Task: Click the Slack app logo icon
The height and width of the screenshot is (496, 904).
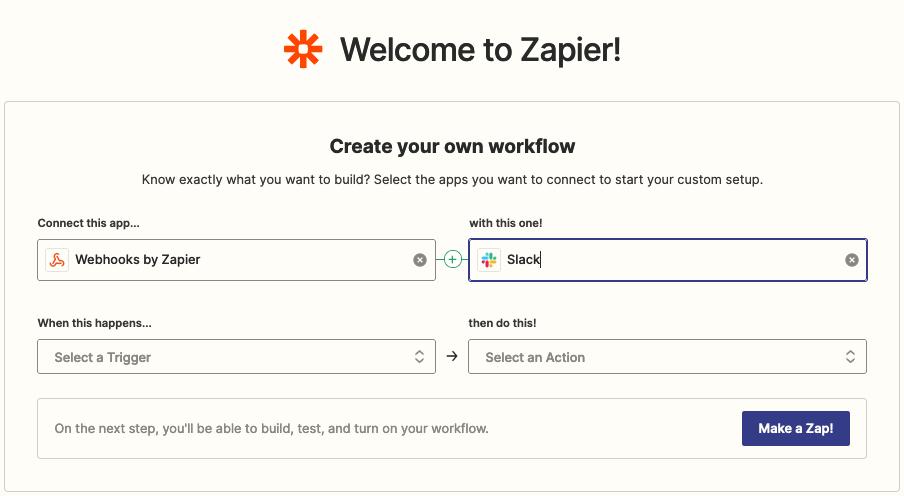Action: click(489, 260)
